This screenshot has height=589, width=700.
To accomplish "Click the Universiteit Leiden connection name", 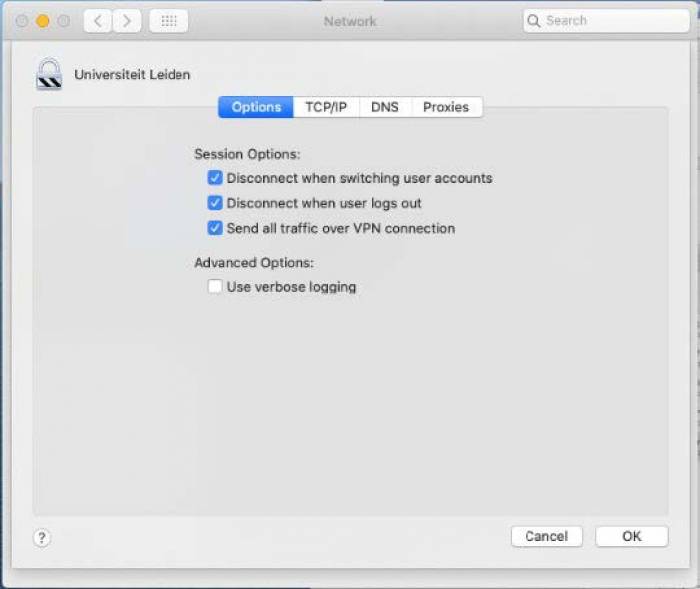I will [132, 75].
